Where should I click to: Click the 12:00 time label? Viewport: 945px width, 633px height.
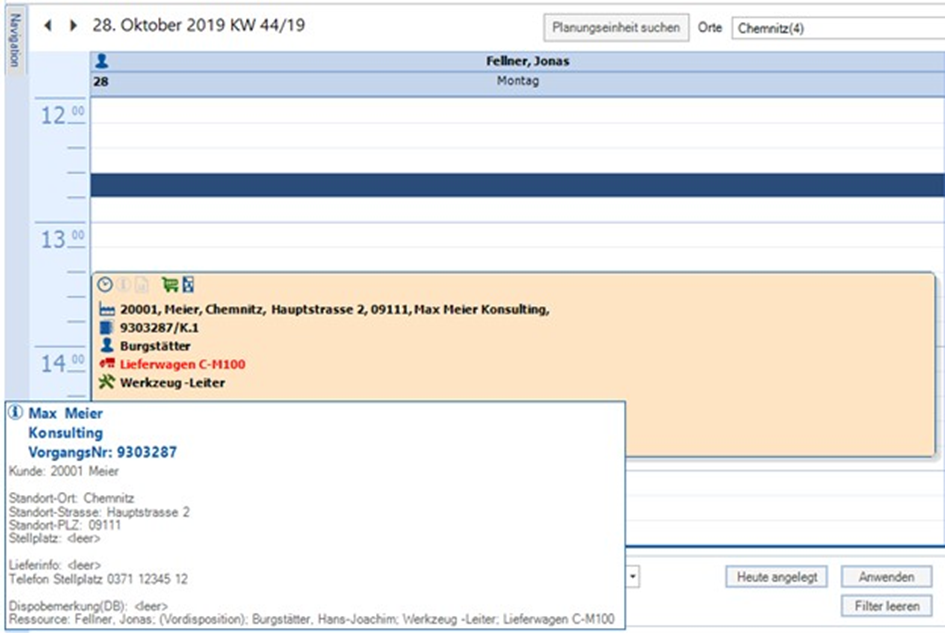62,115
